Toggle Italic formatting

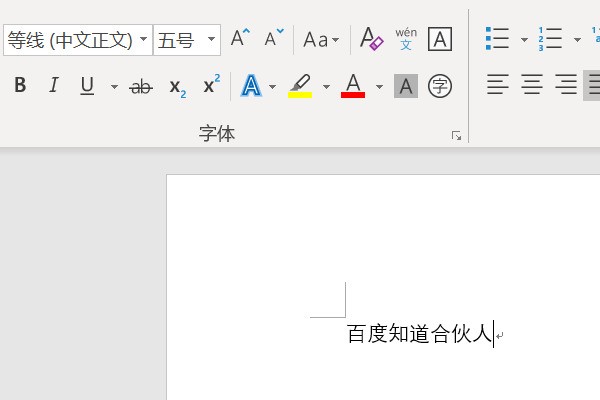(54, 85)
